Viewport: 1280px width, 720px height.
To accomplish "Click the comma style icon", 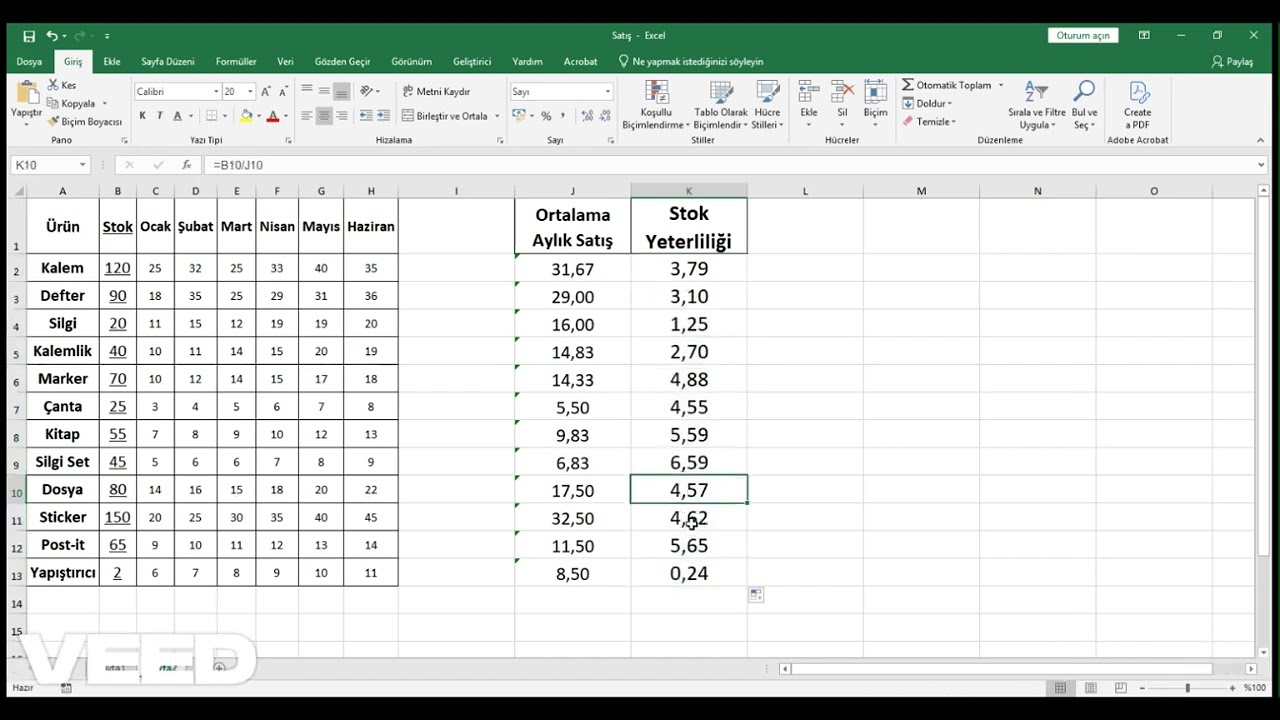I will click(x=562, y=116).
